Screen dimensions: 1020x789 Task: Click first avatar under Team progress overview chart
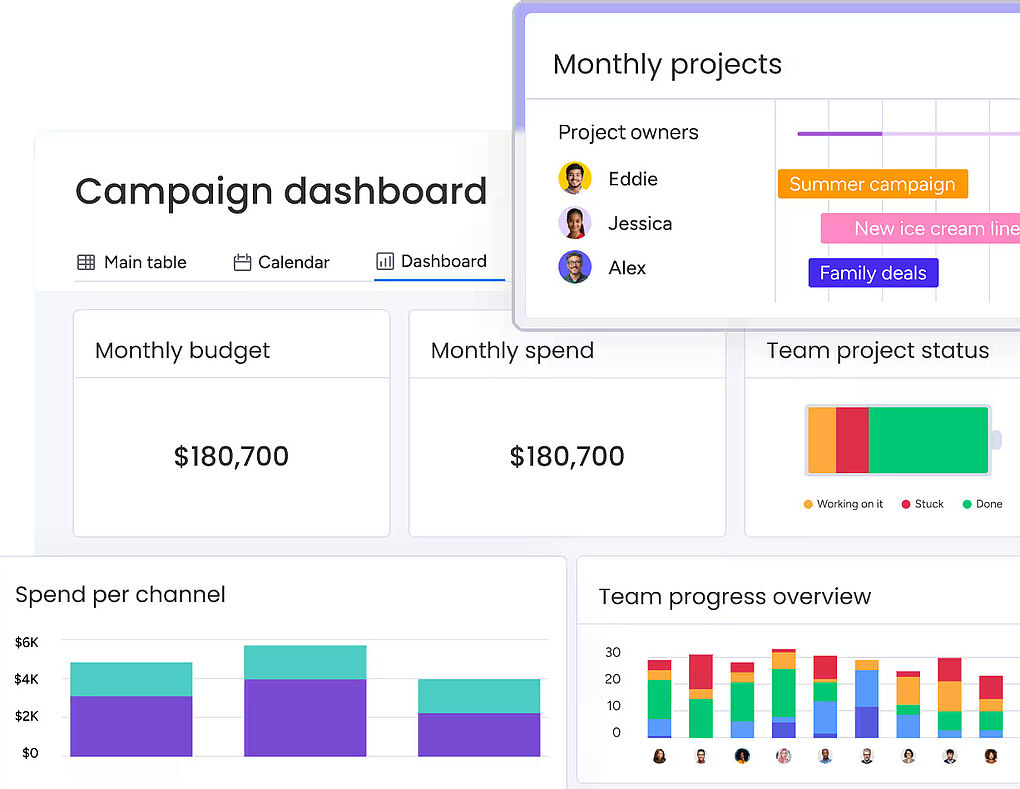[660, 756]
